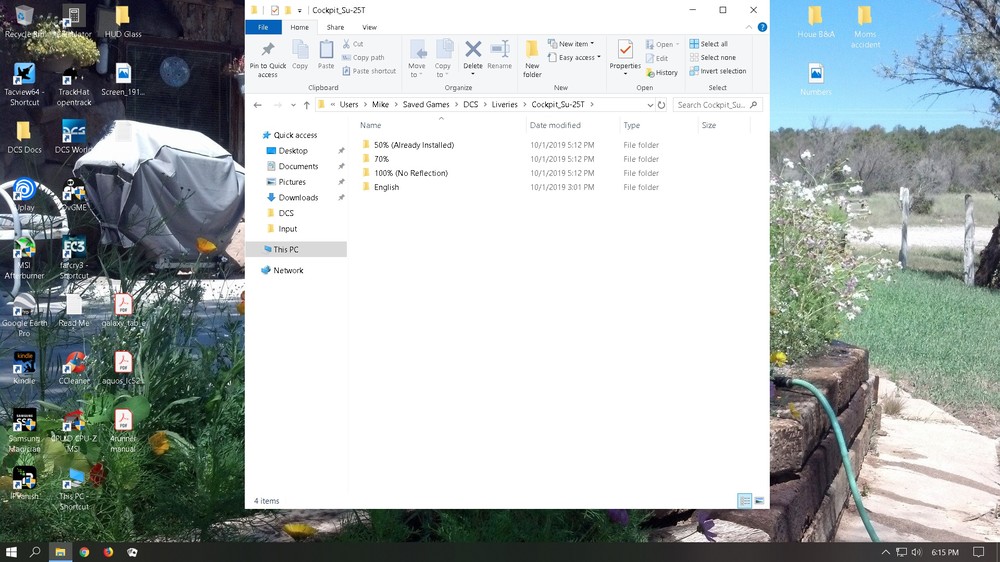Show file History from the ribbon

662,73
